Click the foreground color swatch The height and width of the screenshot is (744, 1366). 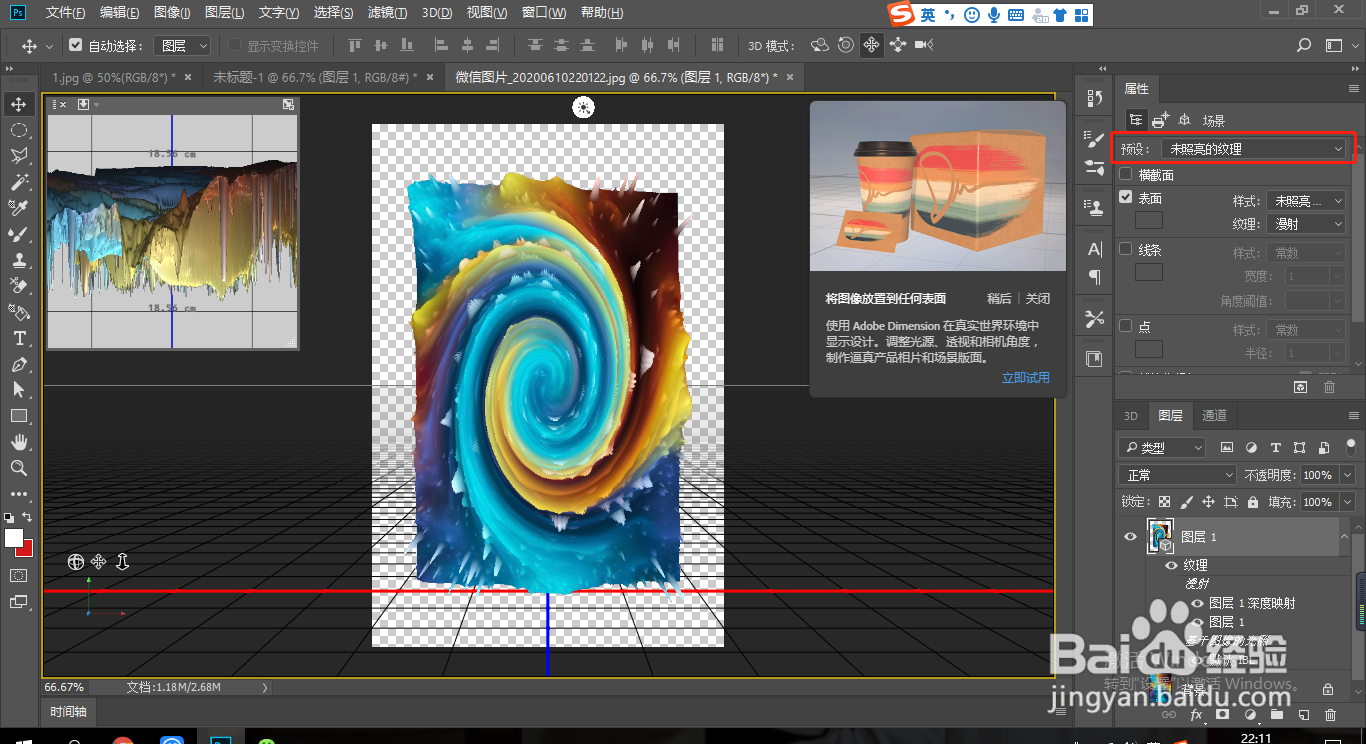click(x=14, y=538)
